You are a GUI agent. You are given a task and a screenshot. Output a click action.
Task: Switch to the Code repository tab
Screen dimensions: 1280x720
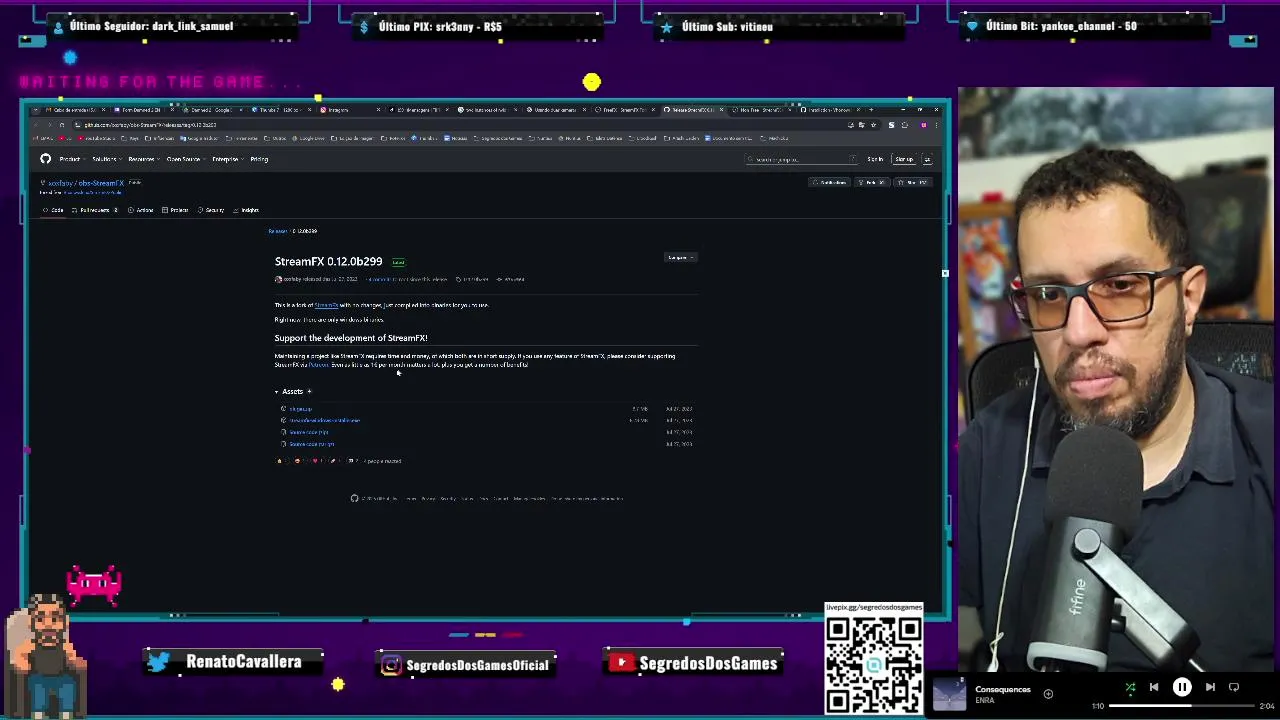53,210
